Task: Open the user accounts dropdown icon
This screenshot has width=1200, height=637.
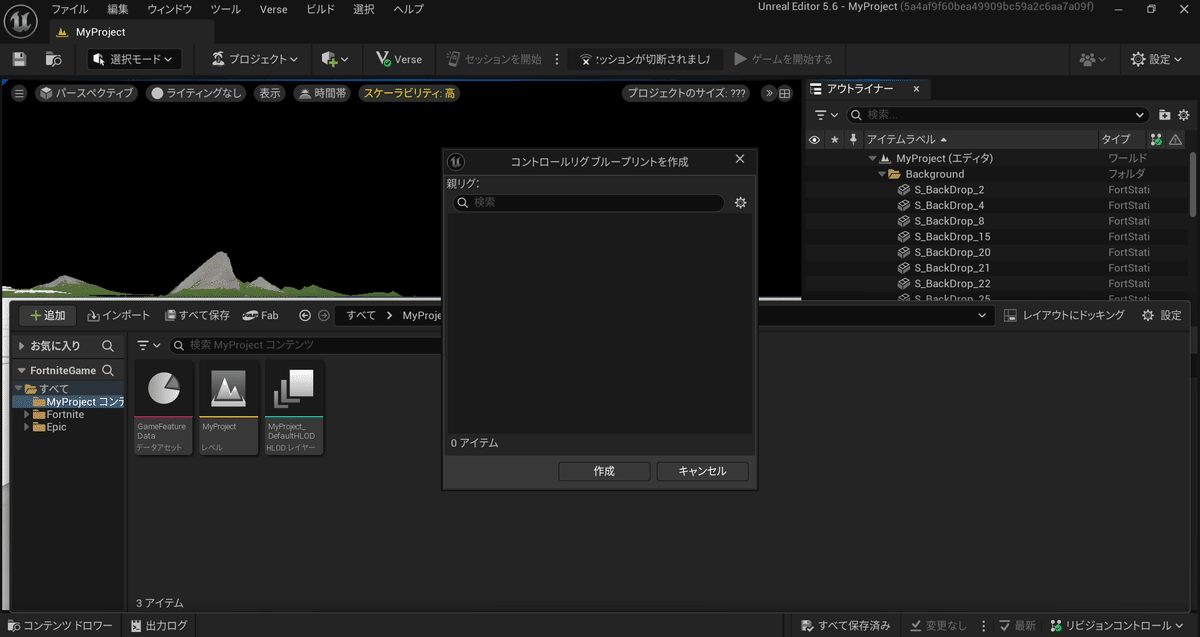Action: pos(1093,59)
